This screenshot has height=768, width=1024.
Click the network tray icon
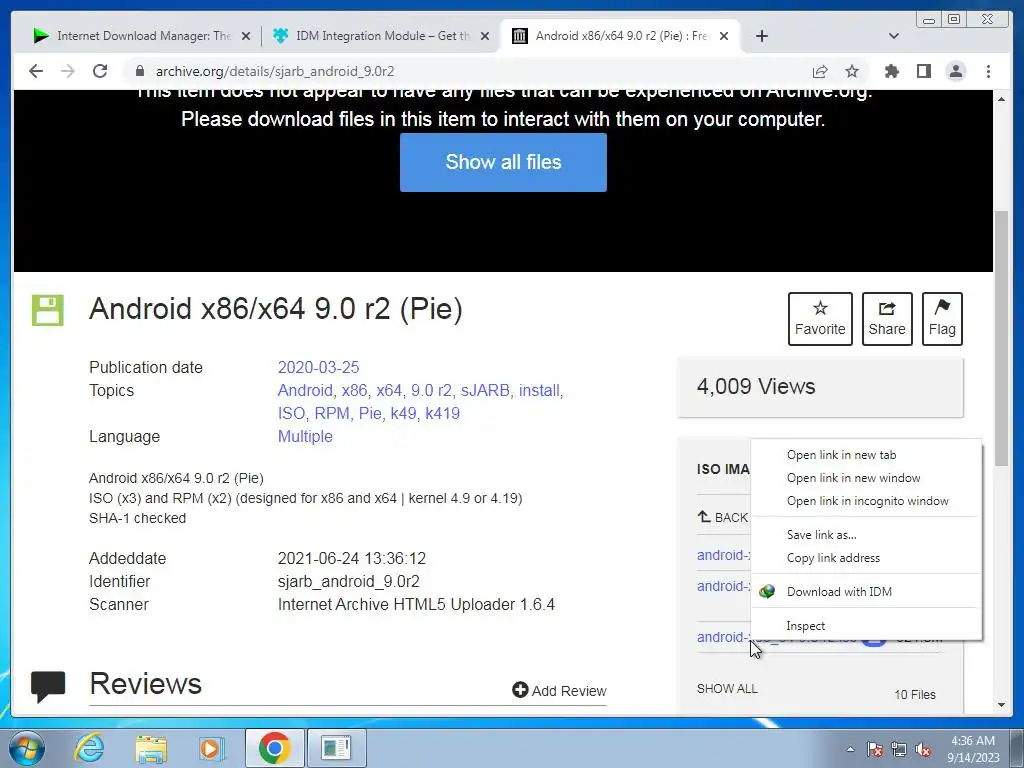899,749
